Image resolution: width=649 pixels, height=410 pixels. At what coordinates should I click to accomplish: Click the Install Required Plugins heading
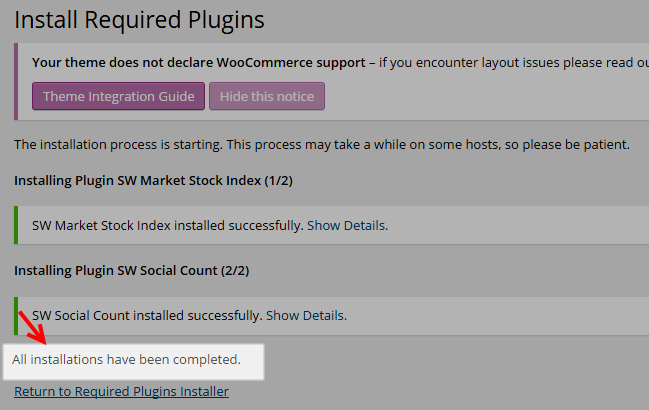(x=139, y=20)
